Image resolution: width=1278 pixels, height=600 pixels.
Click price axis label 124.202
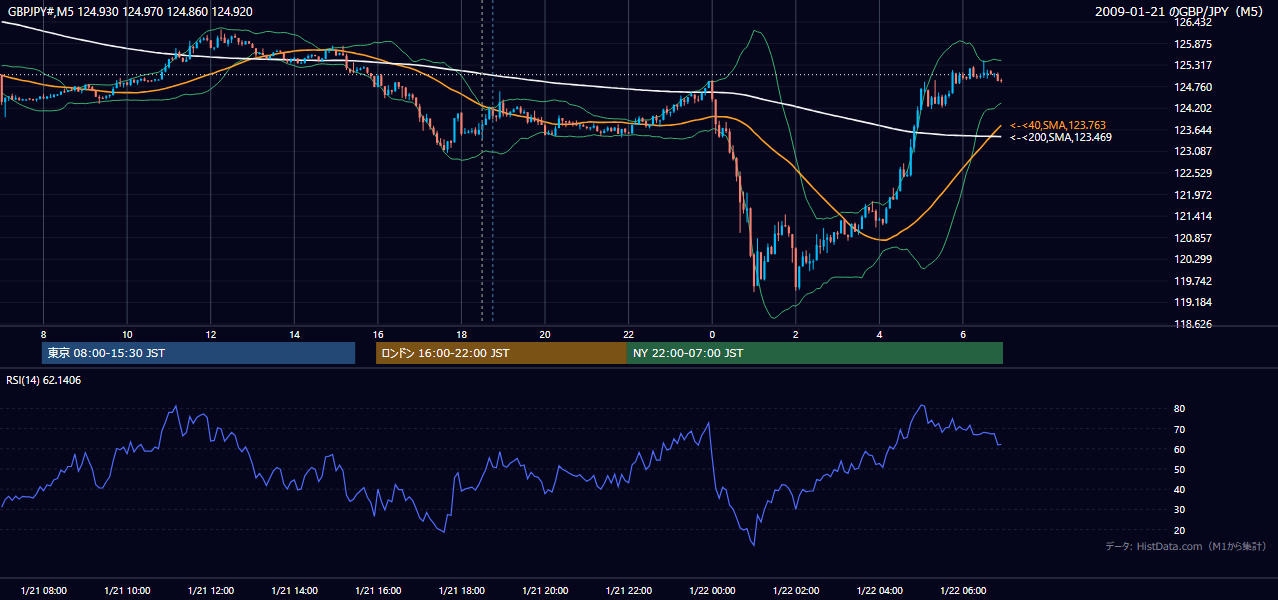pyautogui.click(x=1193, y=108)
